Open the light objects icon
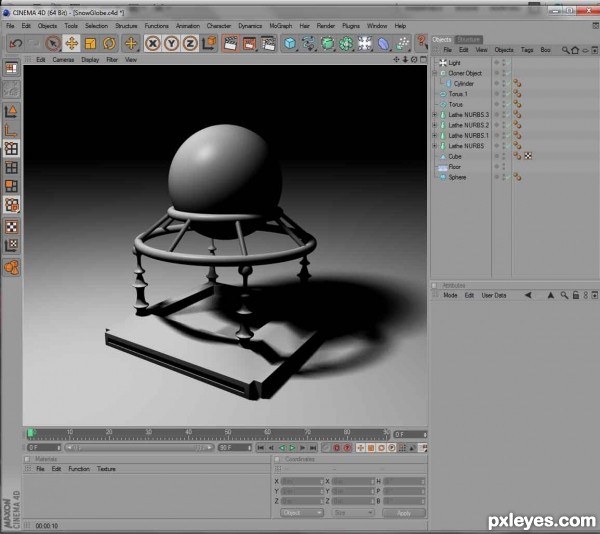This screenshot has width=600, height=534. tap(364, 44)
